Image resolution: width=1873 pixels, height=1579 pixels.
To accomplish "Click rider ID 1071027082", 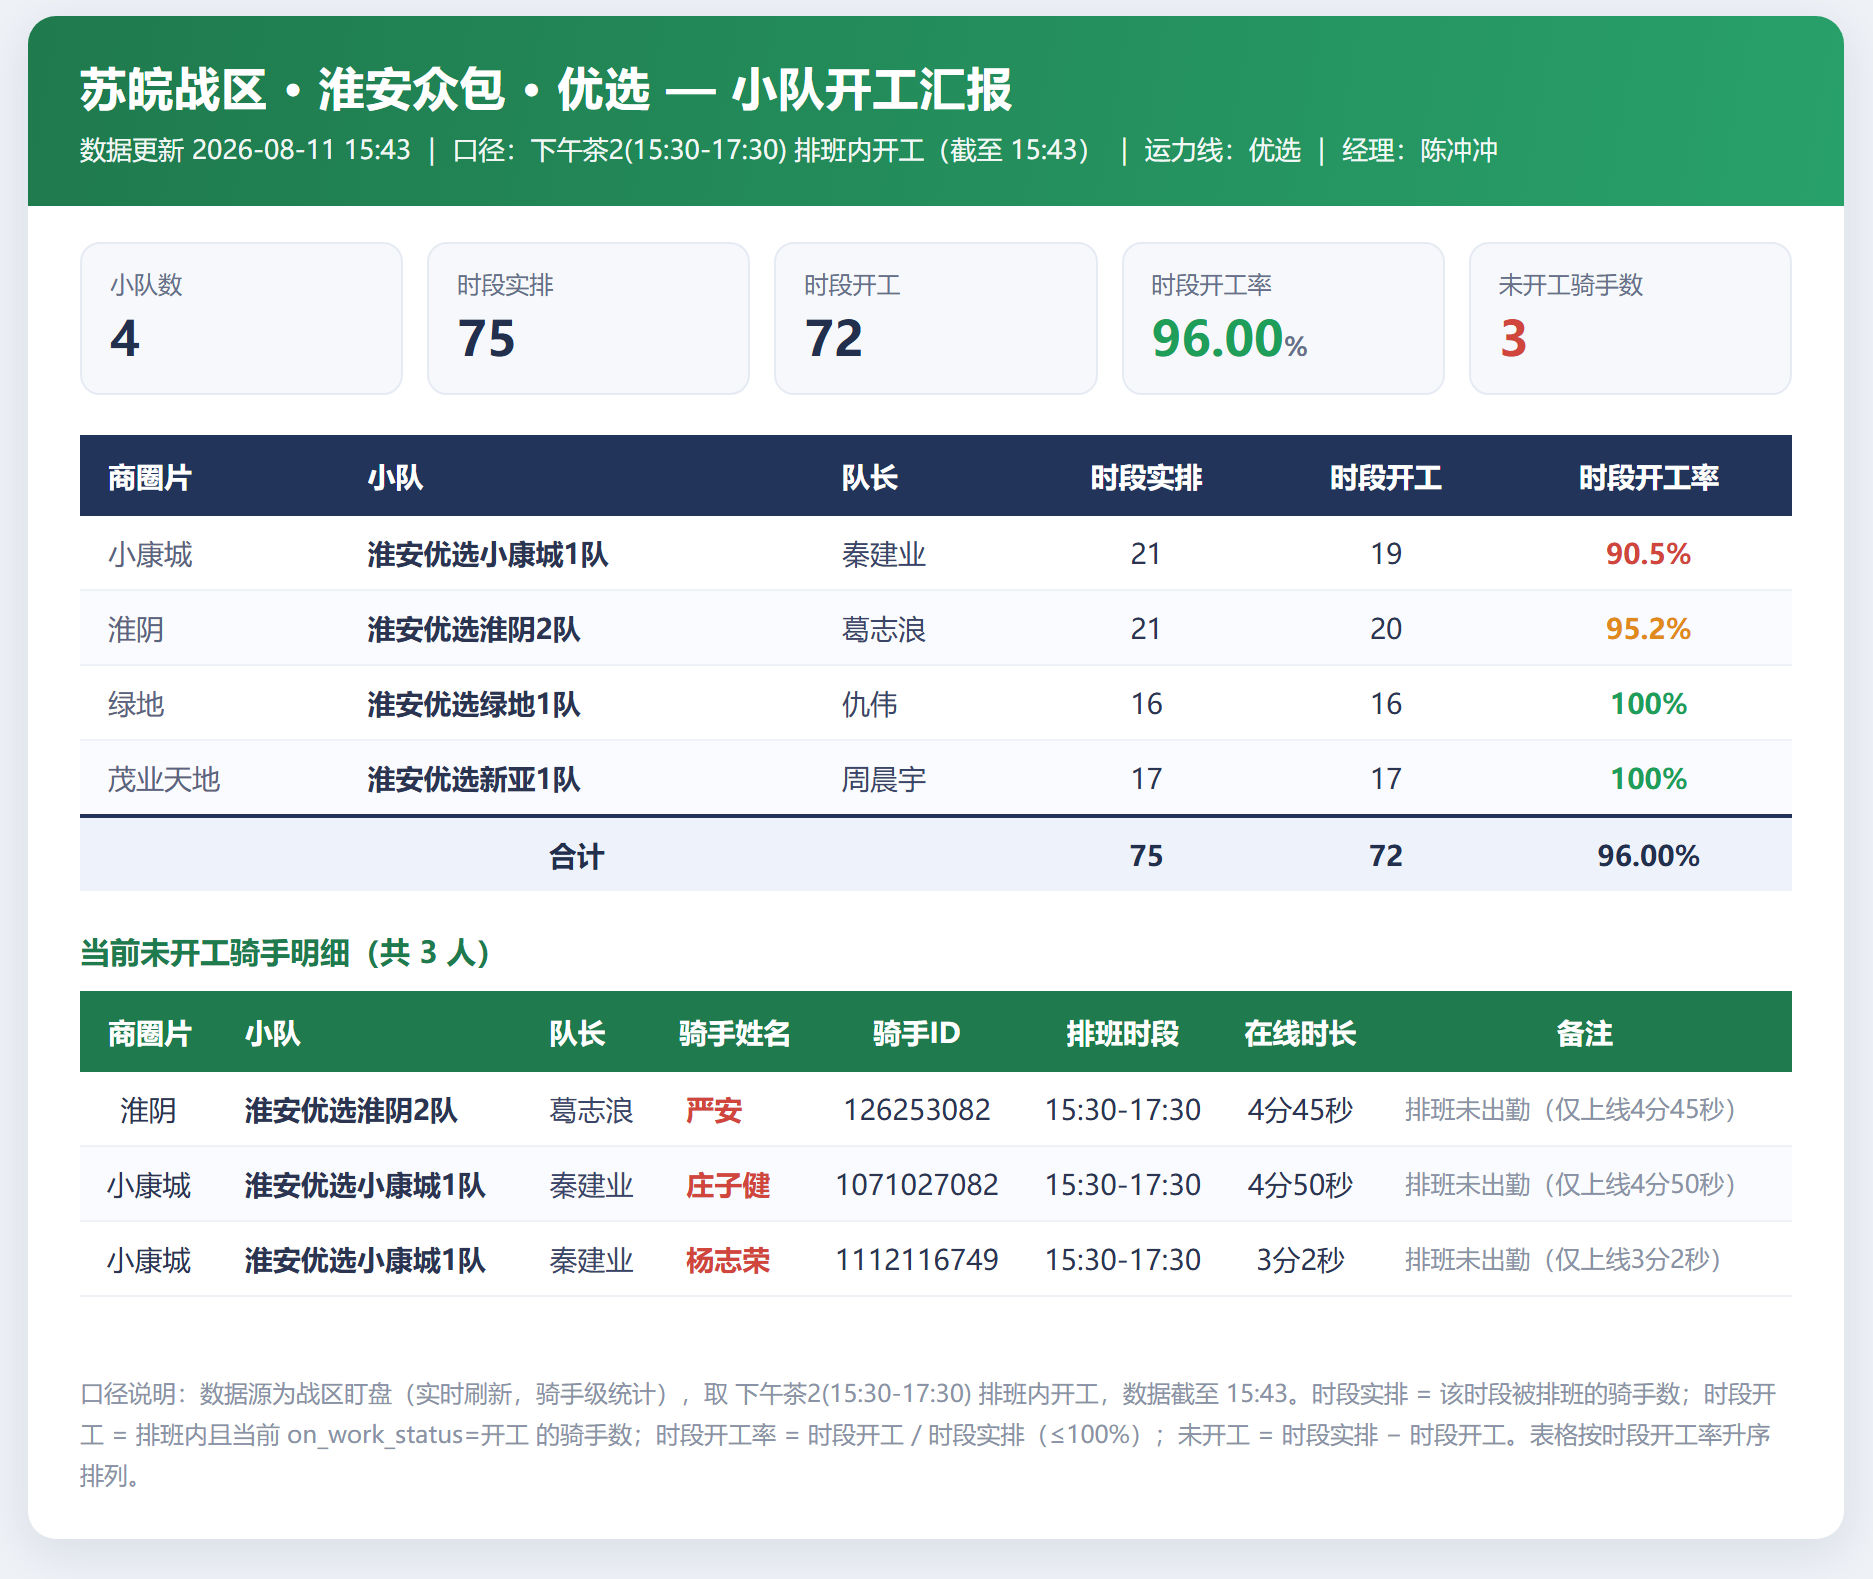I will 916,1185.
